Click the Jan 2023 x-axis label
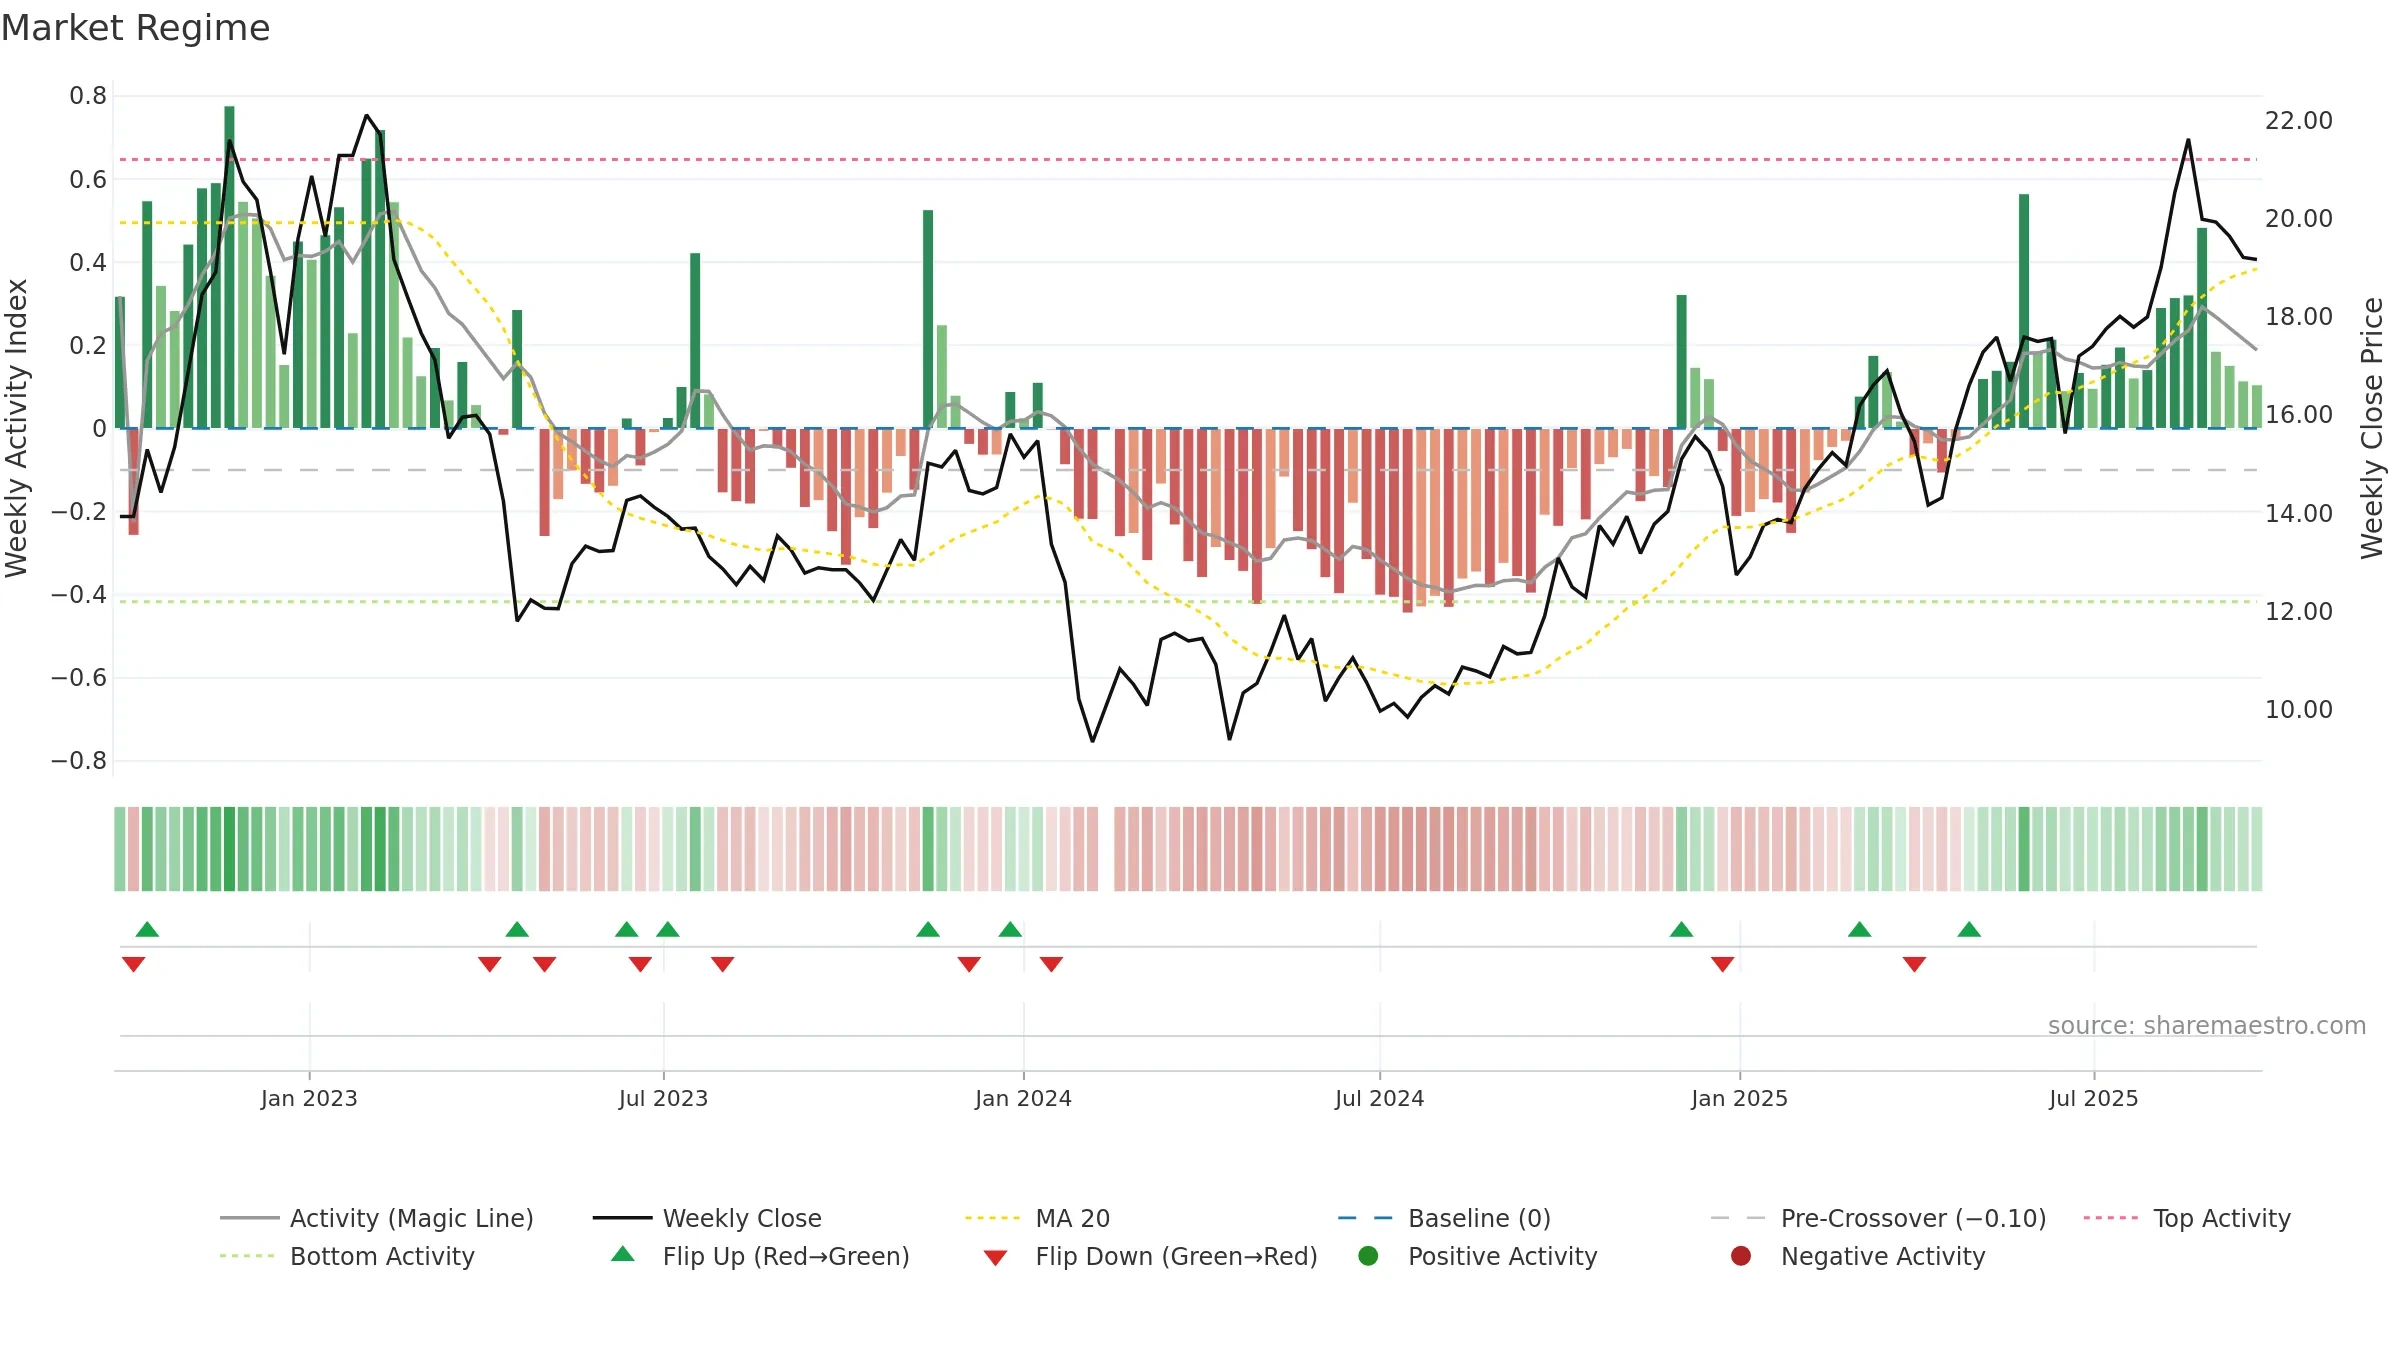 [x=309, y=1098]
